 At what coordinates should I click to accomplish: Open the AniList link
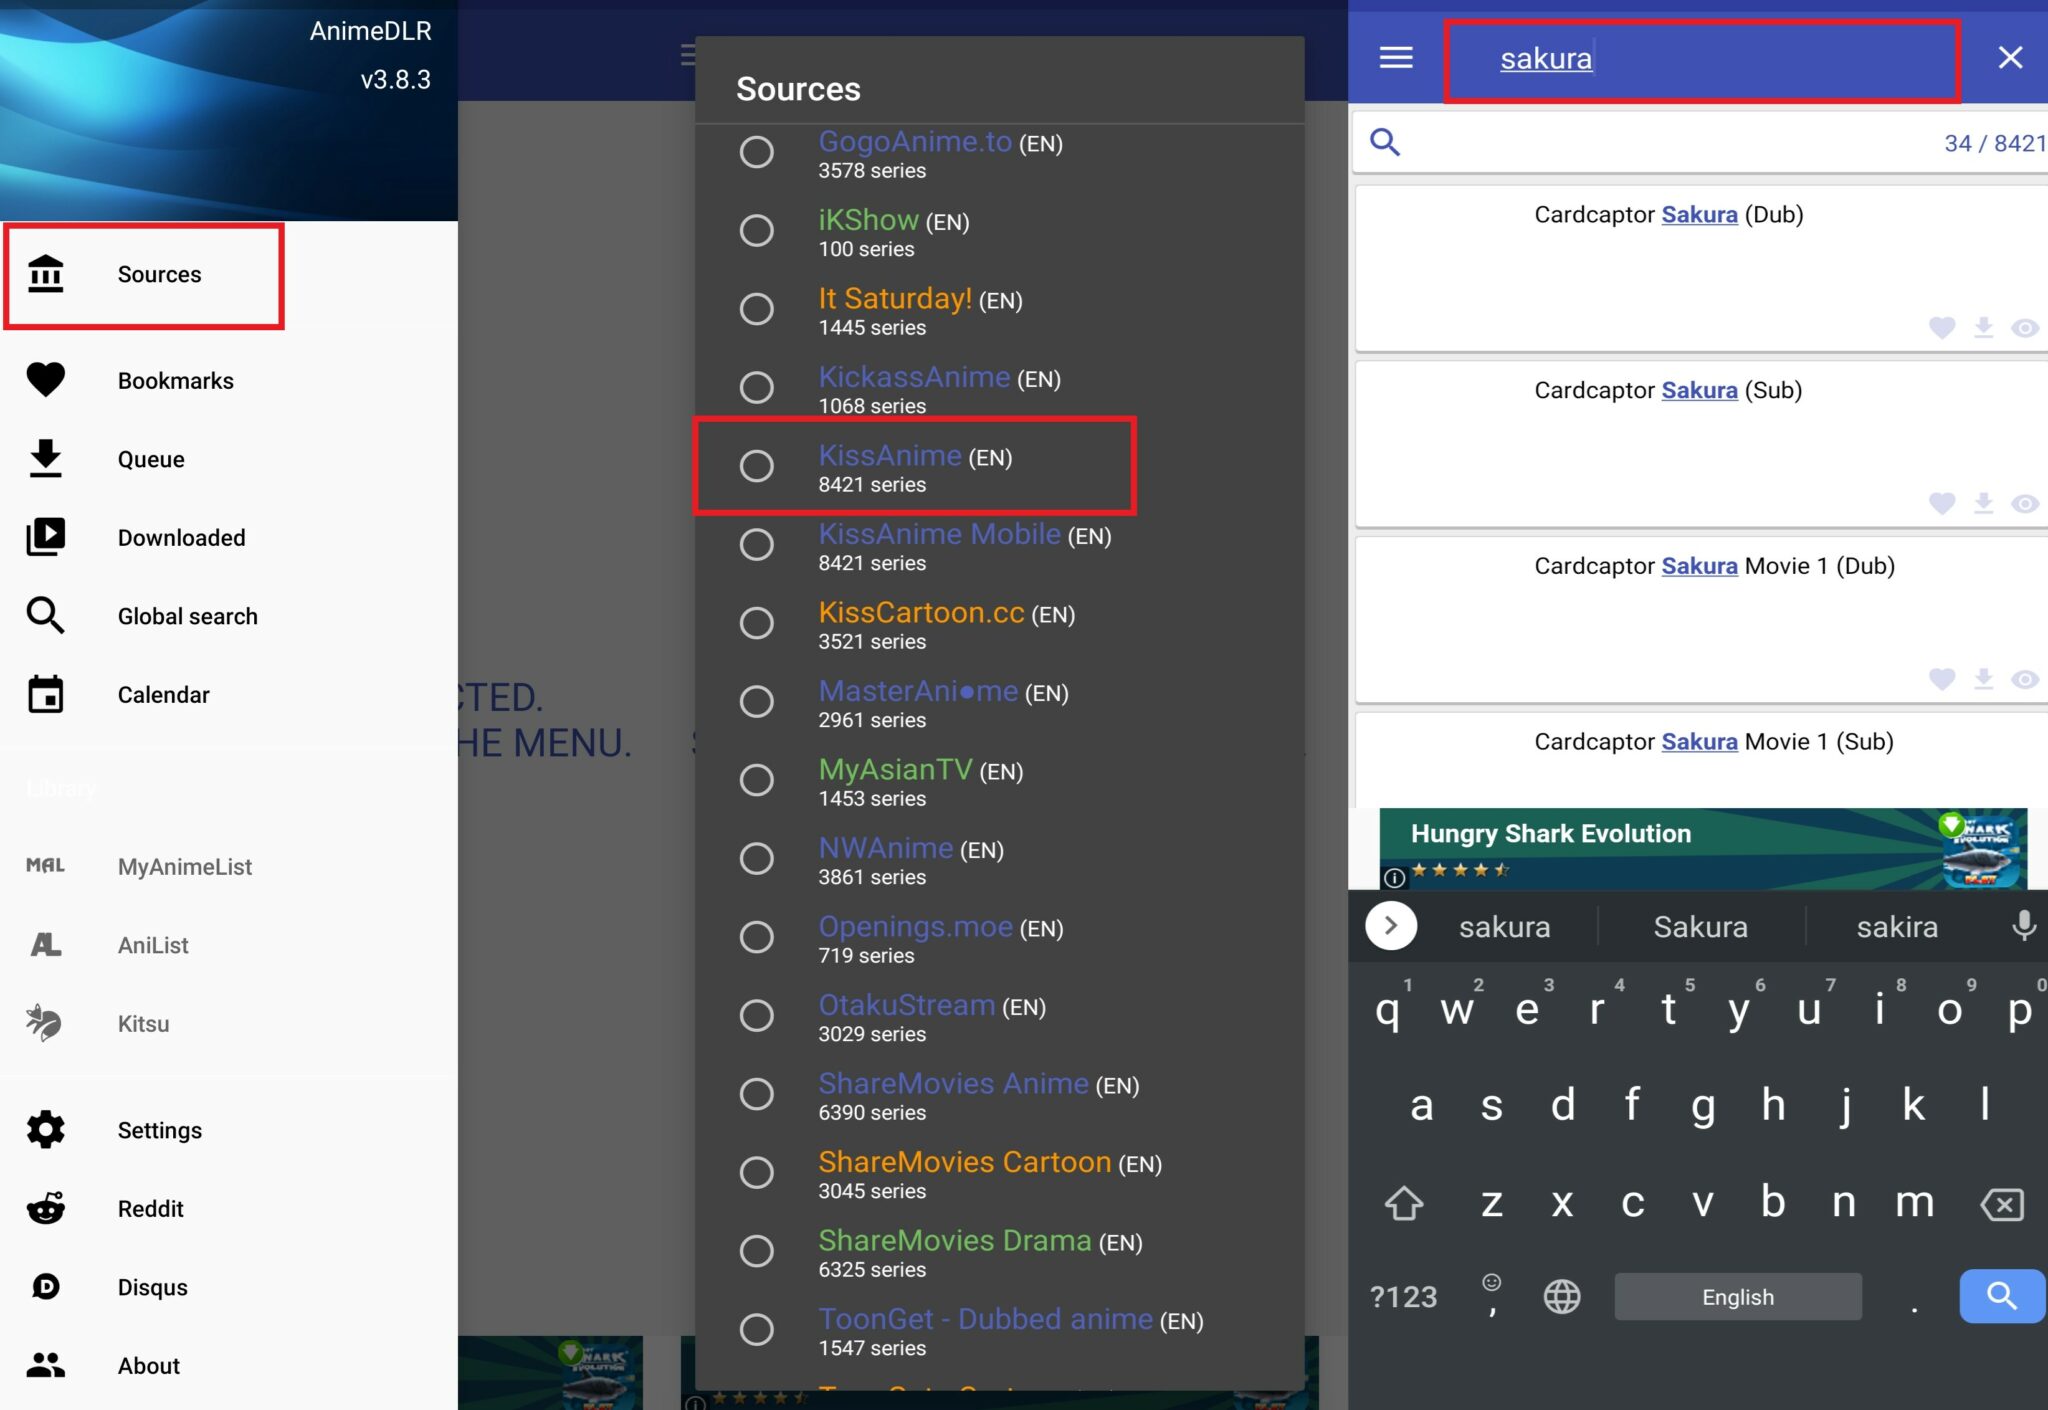pyautogui.click(x=229, y=945)
